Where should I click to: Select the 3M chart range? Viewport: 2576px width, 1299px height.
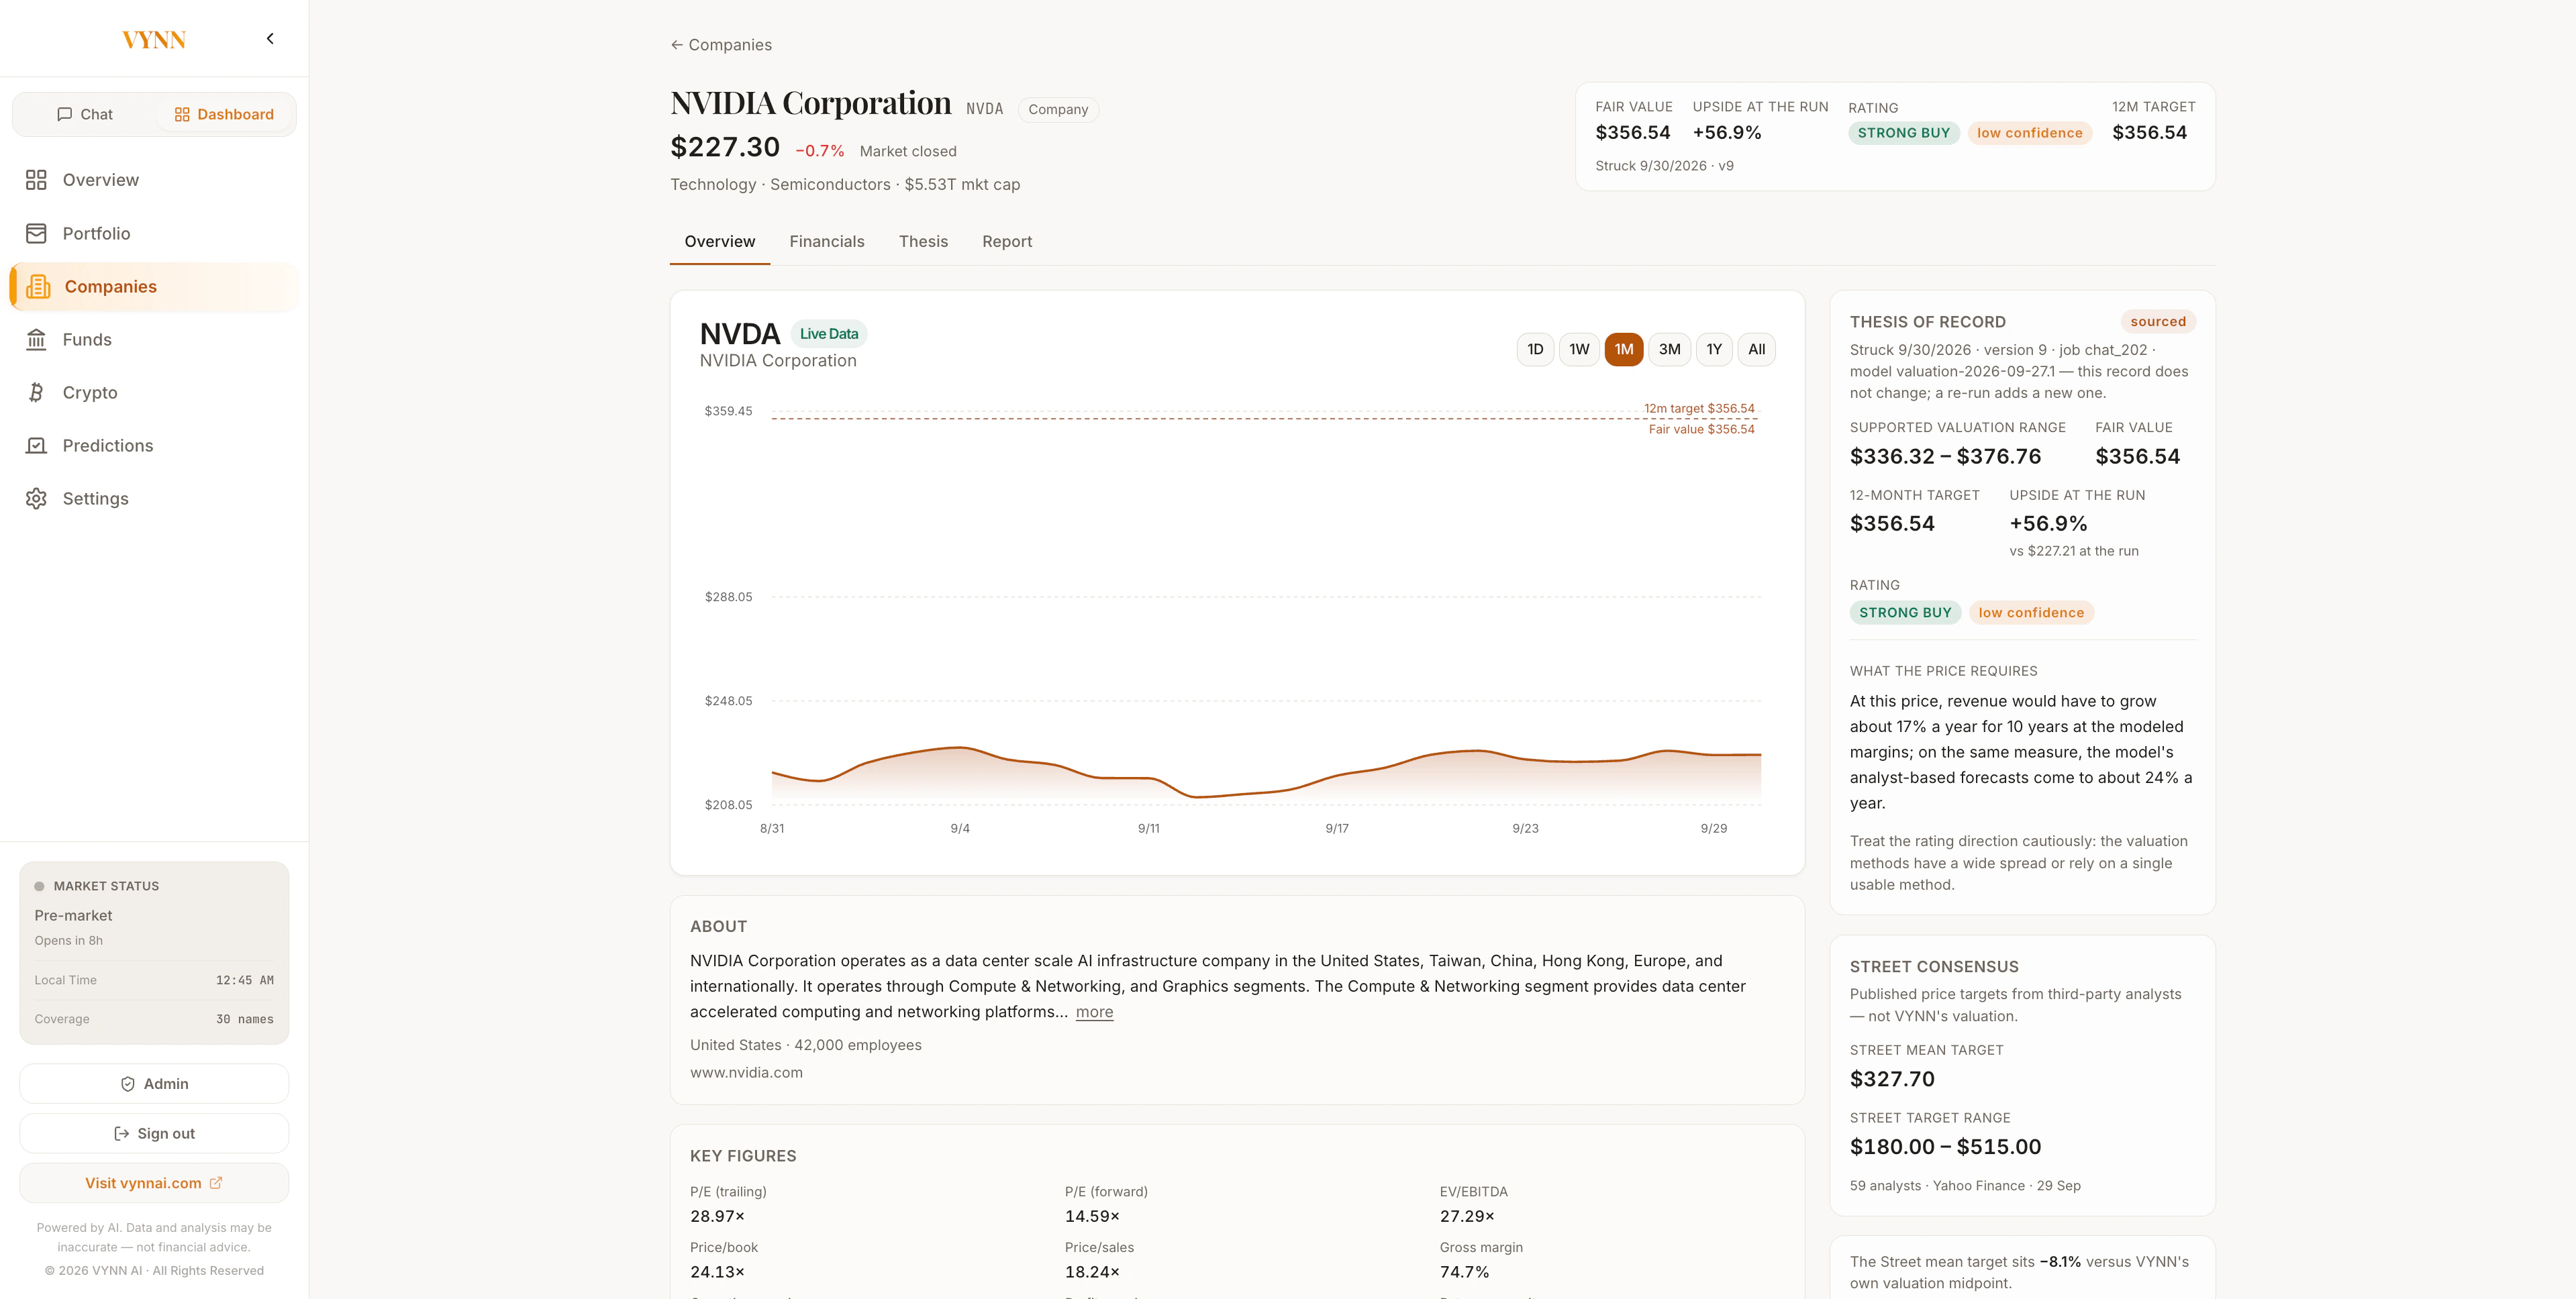click(x=1670, y=350)
